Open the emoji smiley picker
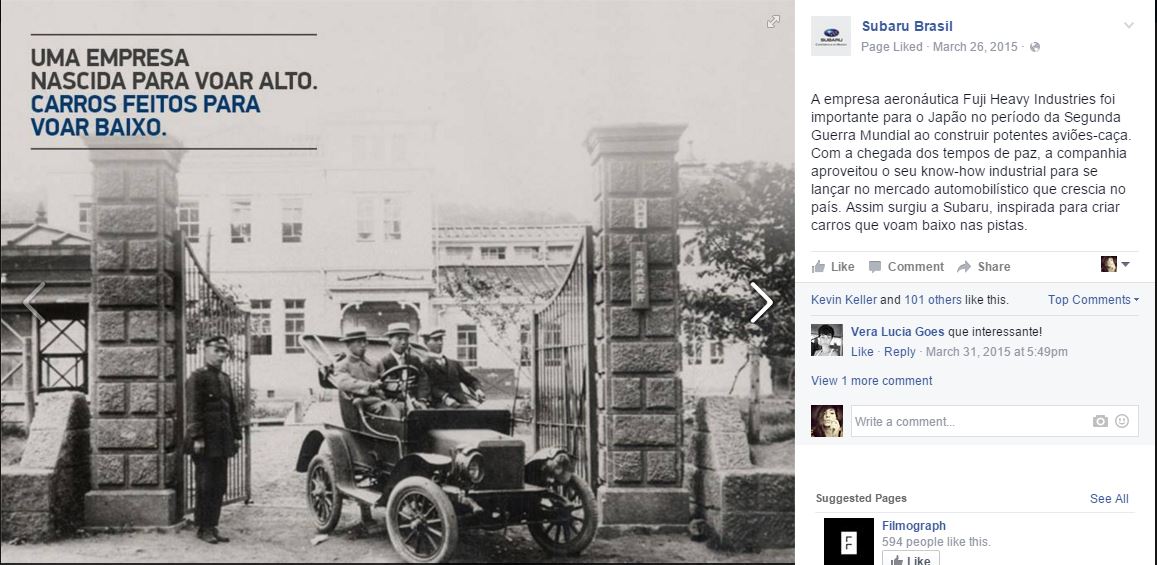Image resolution: width=1157 pixels, height=565 pixels. pyautogui.click(x=1122, y=421)
